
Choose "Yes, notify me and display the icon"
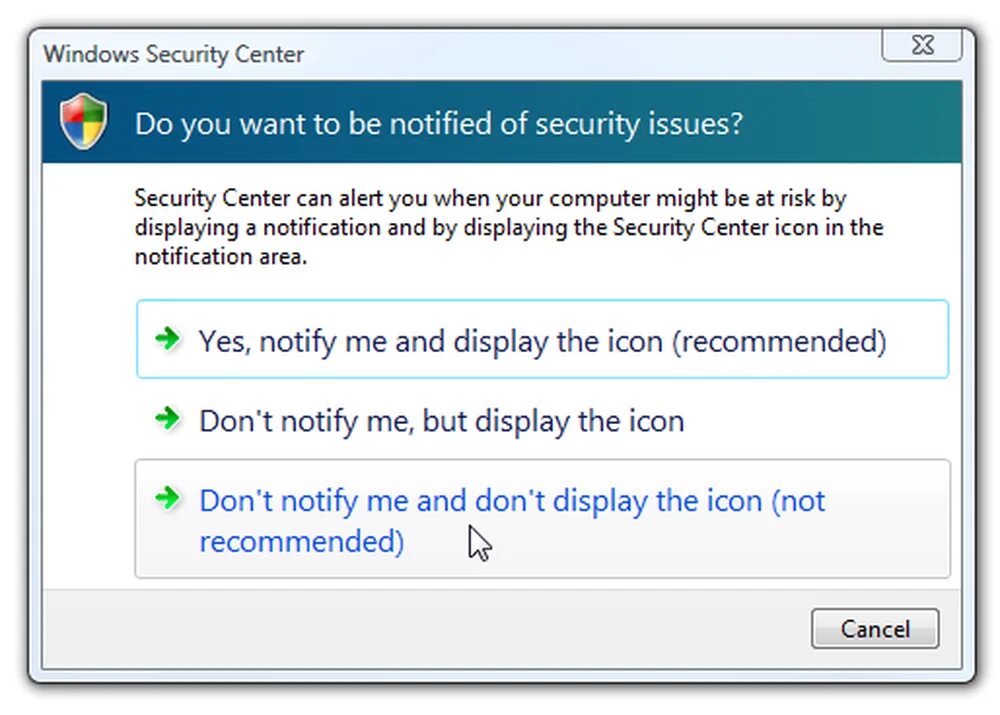(542, 339)
